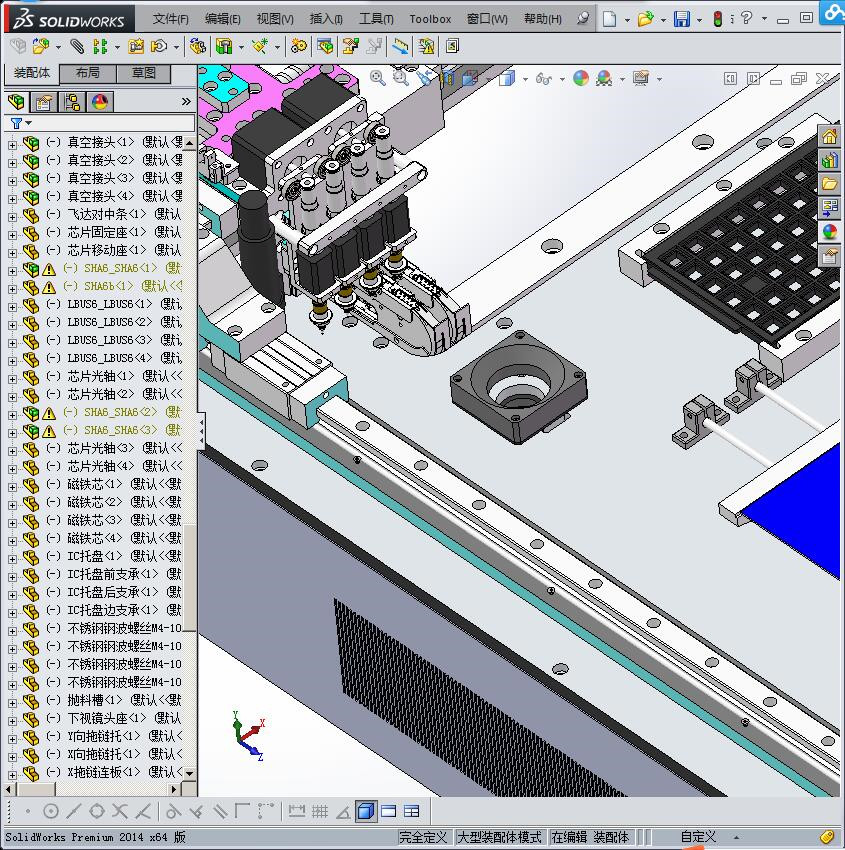
Task: Open Design Library icon in task pane
Action: (829, 160)
